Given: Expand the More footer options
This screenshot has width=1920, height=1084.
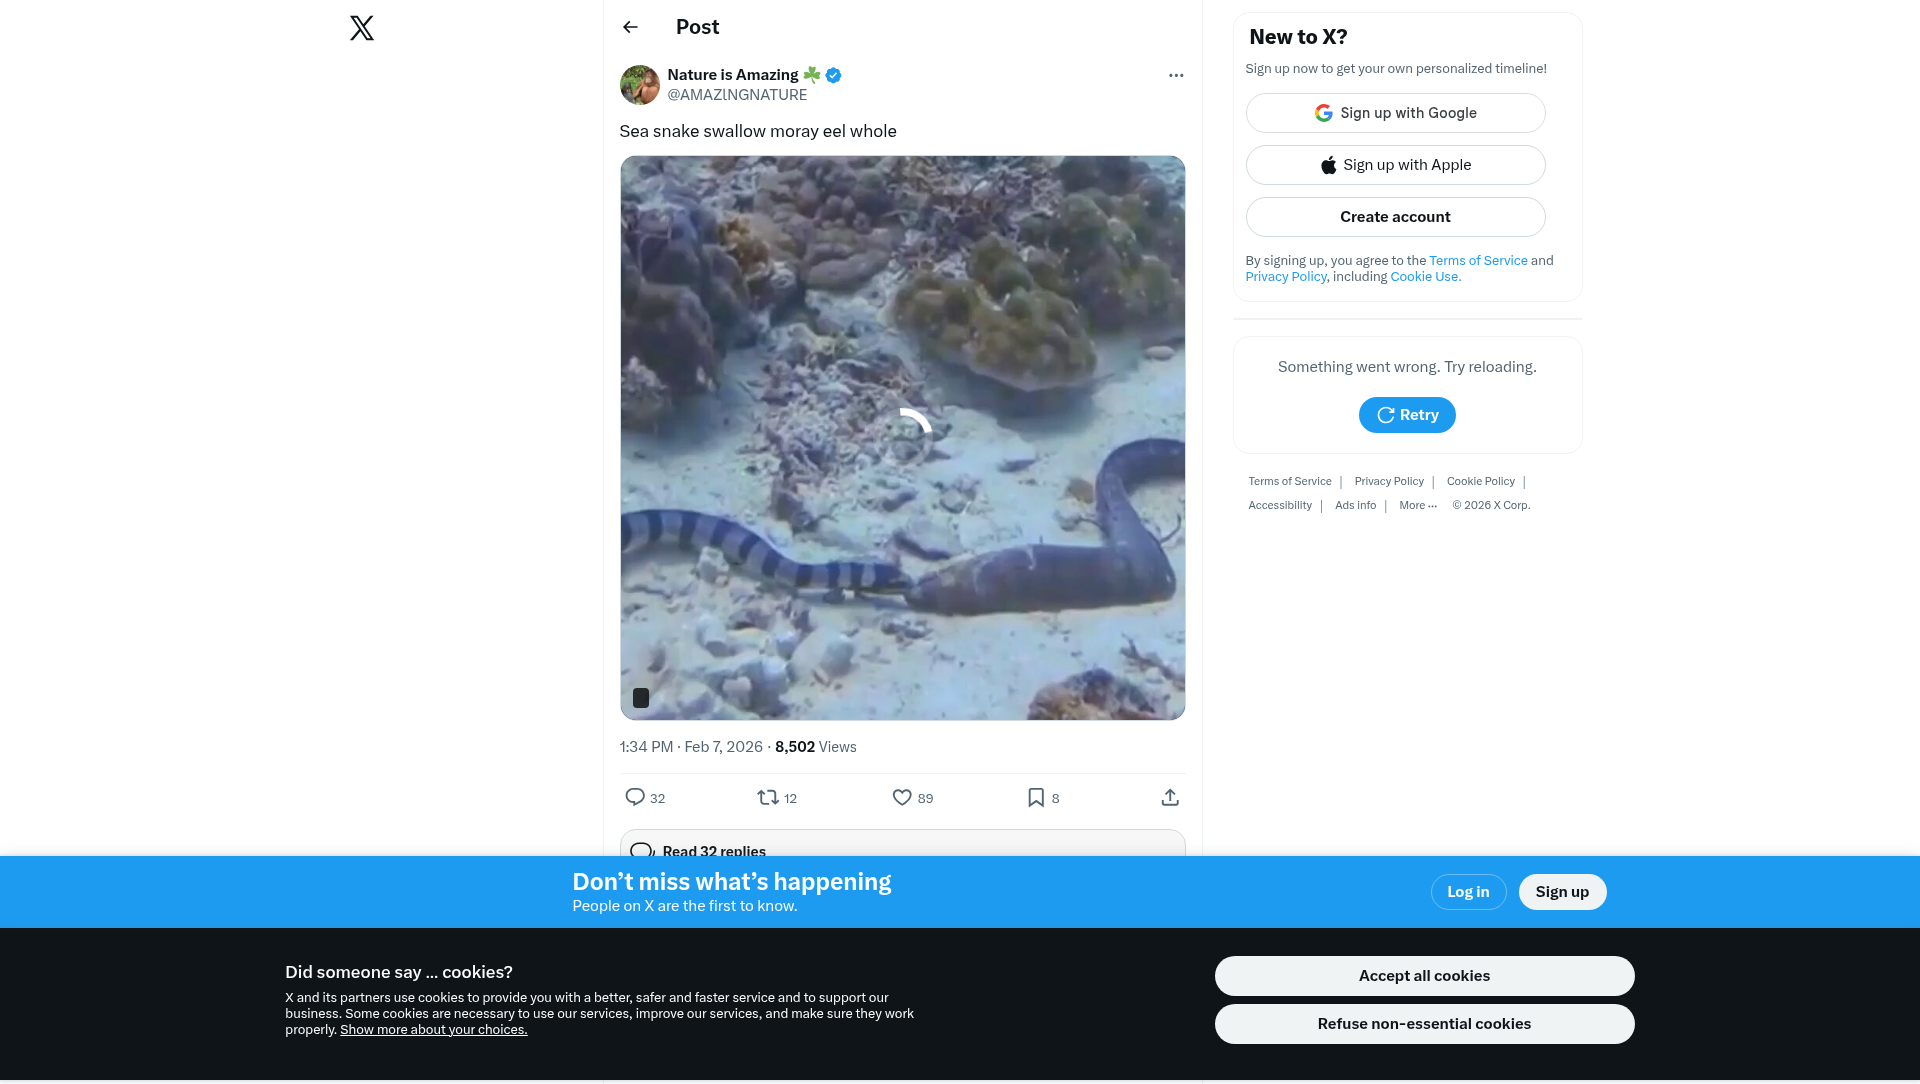Looking at the screenshot, I should click(1417, 506).
